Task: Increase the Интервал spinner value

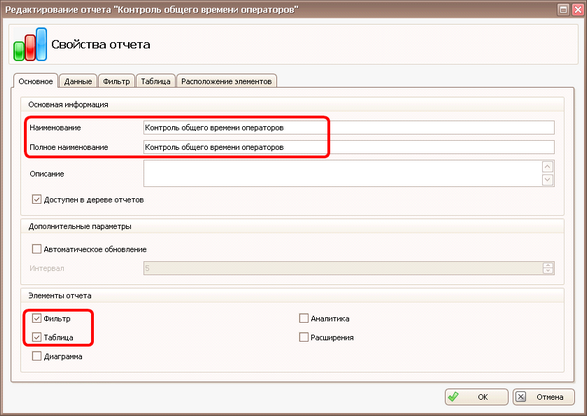Action: [x=548, y=265]
